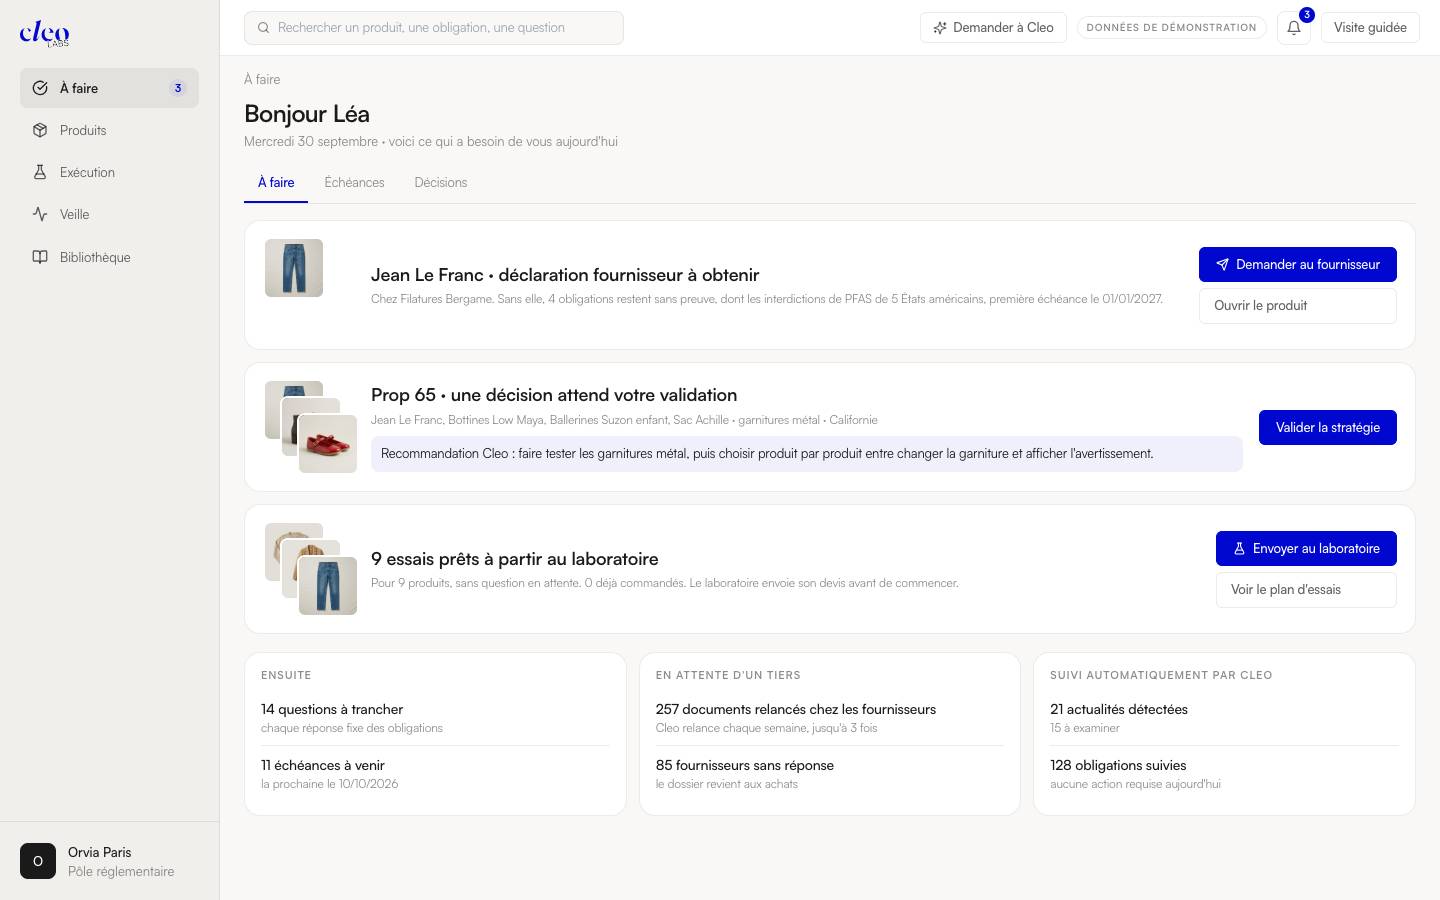
Task: Open the Cleo Labs logo home
Action: [x=45, y=33]
